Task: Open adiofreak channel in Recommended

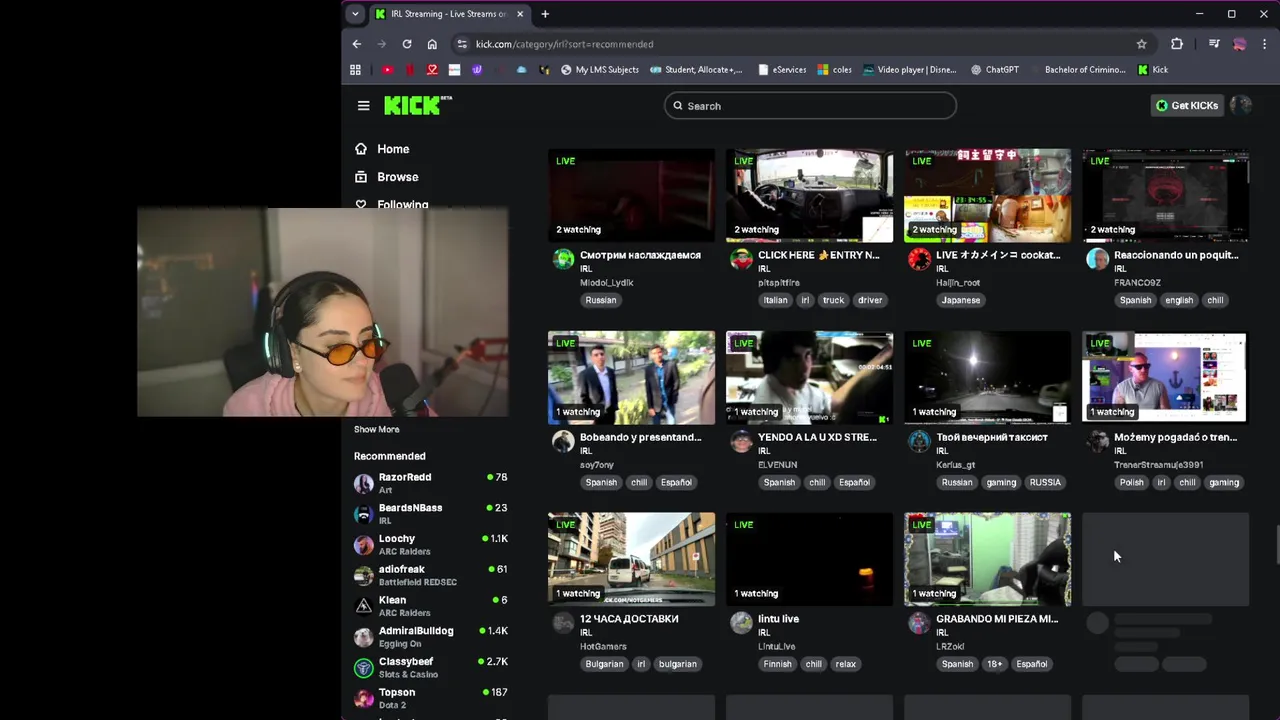Action: coord(431,575)
